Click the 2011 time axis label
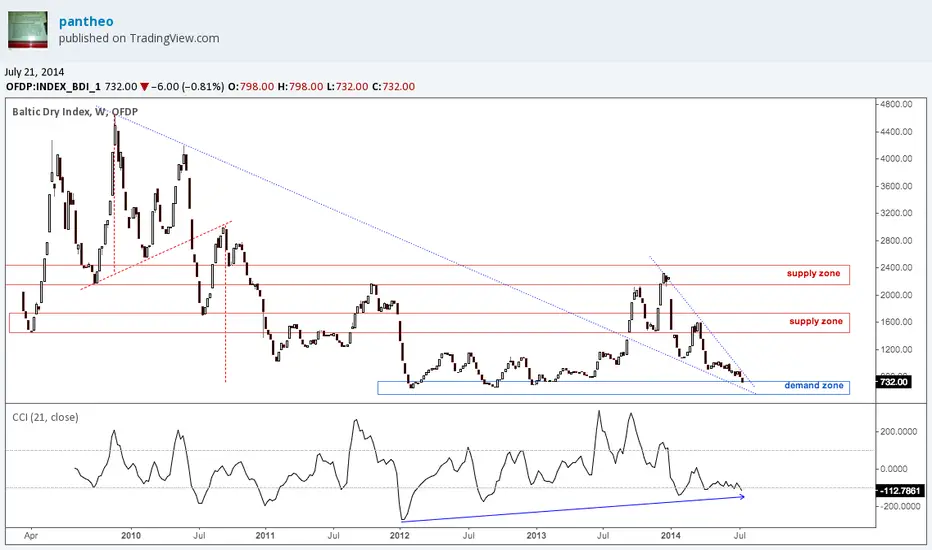The height and width of the screenshot is (550, 932). pyautogui.click(x=265, y=536)
